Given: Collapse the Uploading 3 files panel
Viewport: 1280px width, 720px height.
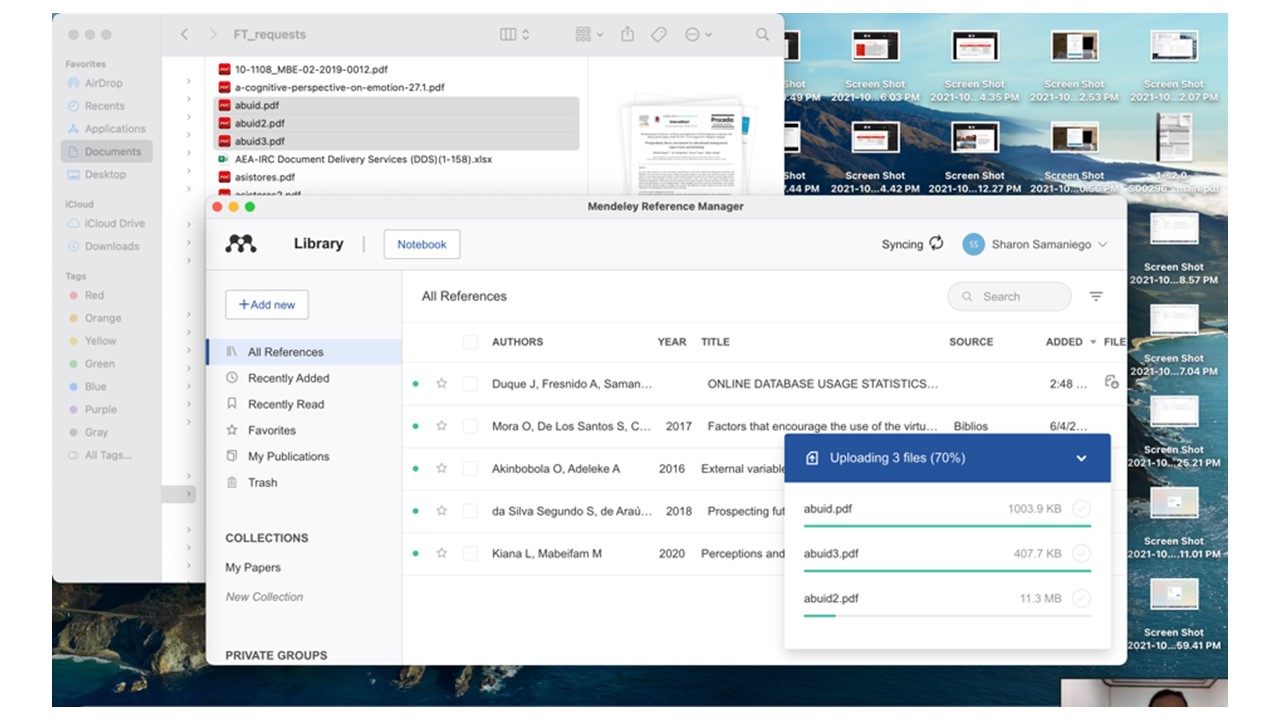Looking at the screenshot, I should (x=1081, y=458).
